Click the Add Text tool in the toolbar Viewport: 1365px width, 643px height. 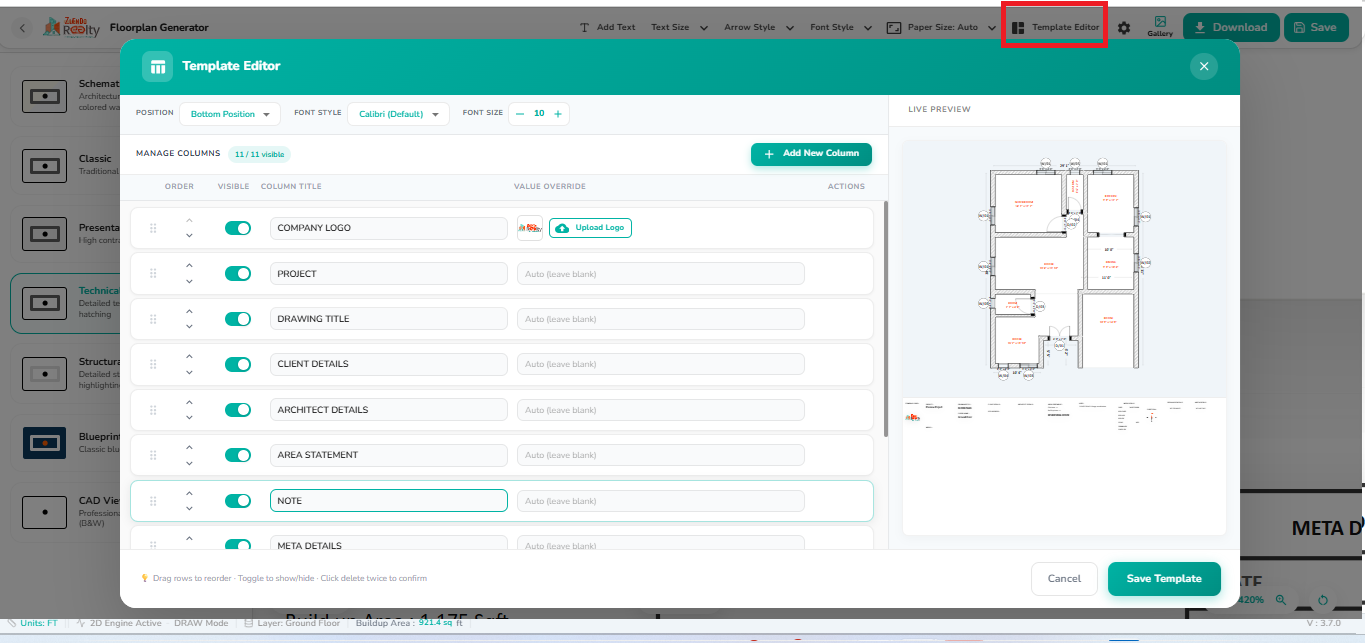[607, 28]
